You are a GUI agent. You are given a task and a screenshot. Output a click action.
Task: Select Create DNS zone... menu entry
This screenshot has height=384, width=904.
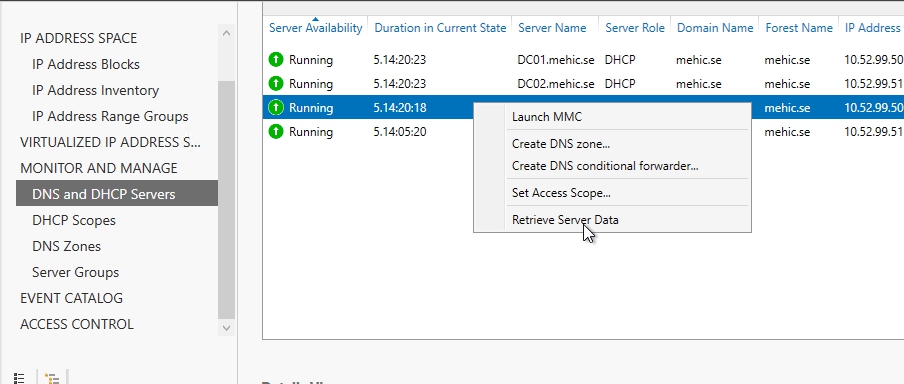(x=561, y=144)
